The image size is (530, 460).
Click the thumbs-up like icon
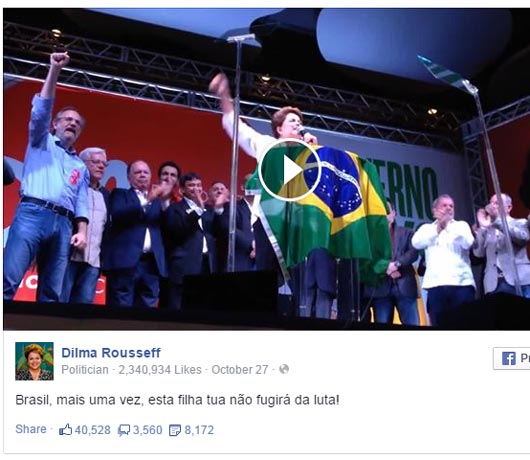pyautogui.click(x=66, y=430)
